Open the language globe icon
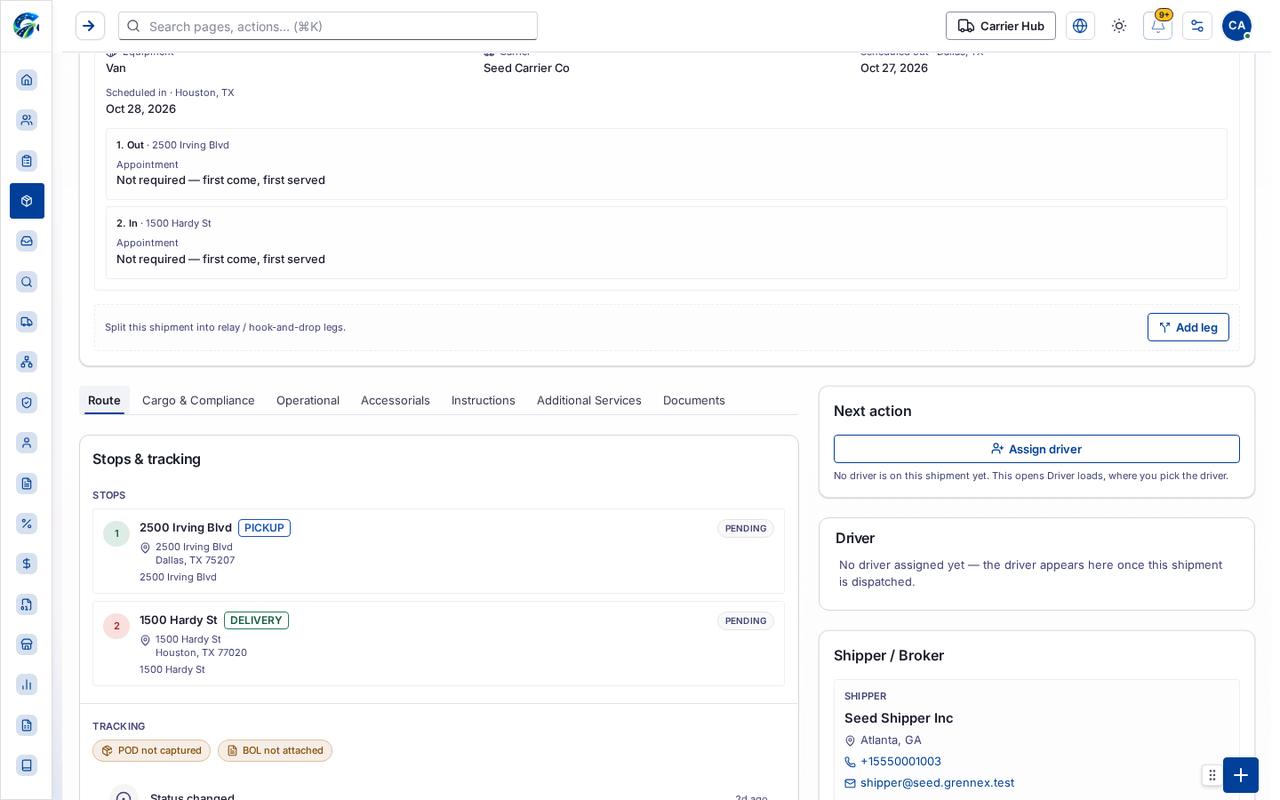This screenshot has width=1280, height=800. [1080, 26]
